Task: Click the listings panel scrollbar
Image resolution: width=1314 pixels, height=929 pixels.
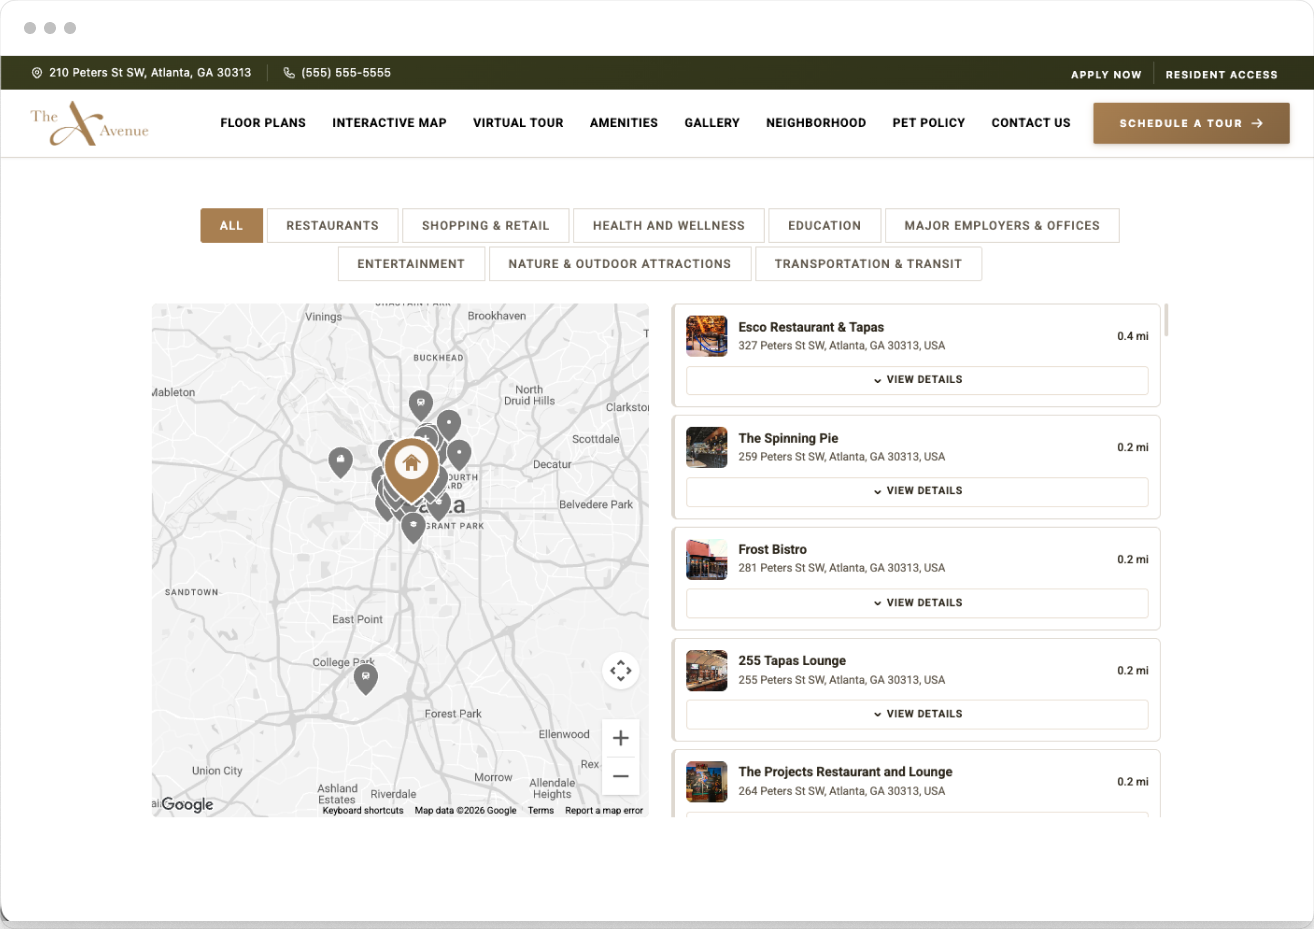Action: tap(1166, 320)
